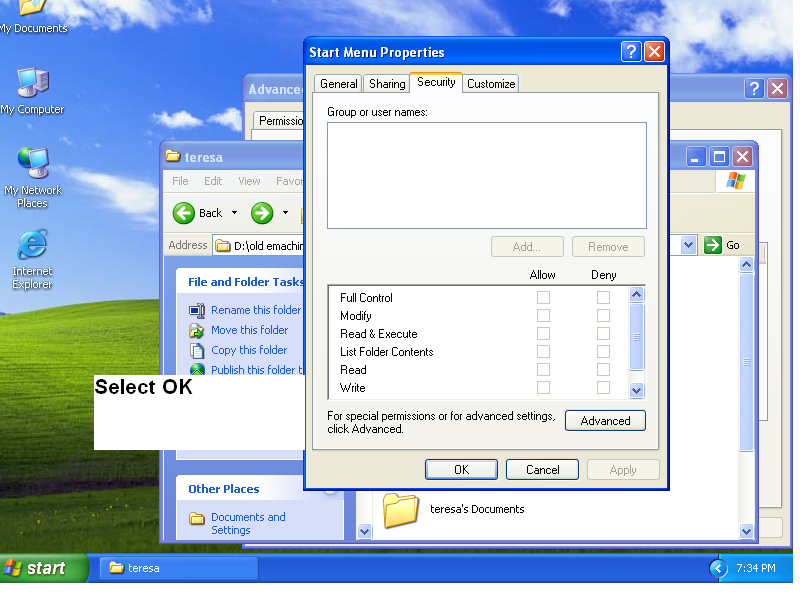
Task: Open Advanced security settings
Action: (604, 420)
